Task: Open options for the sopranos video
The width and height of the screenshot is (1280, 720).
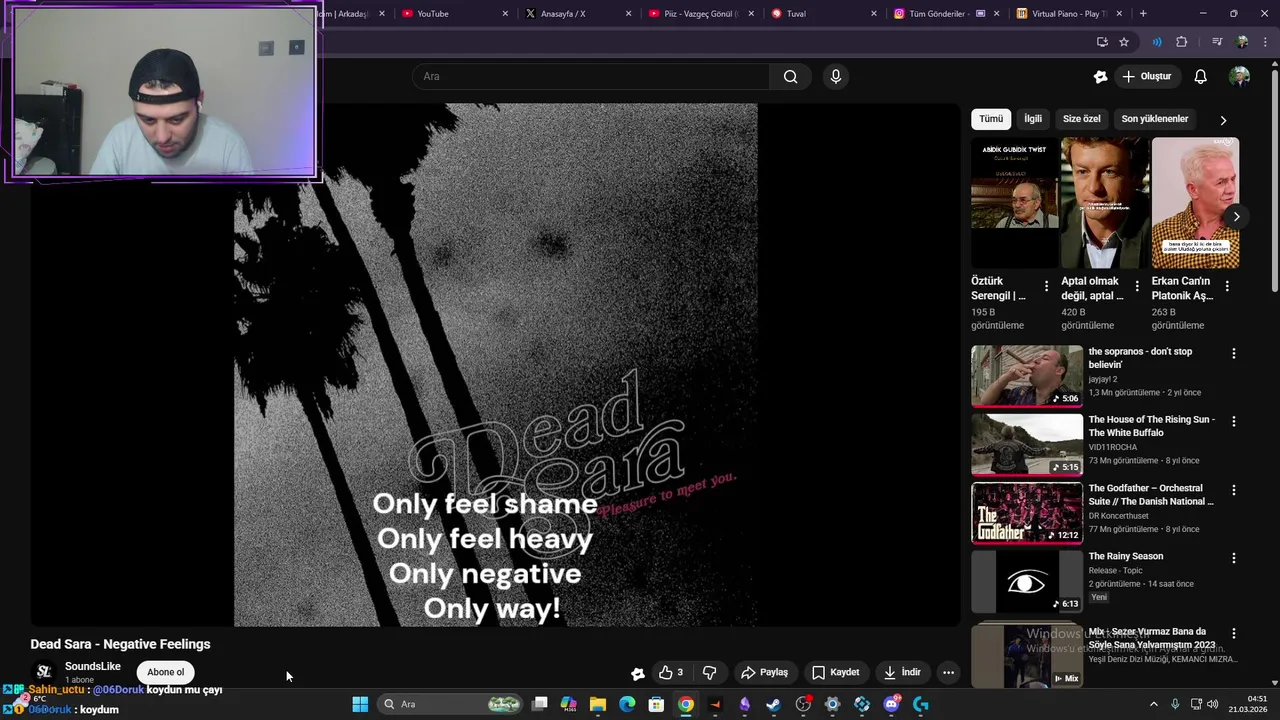Action: pos(1233,353)
